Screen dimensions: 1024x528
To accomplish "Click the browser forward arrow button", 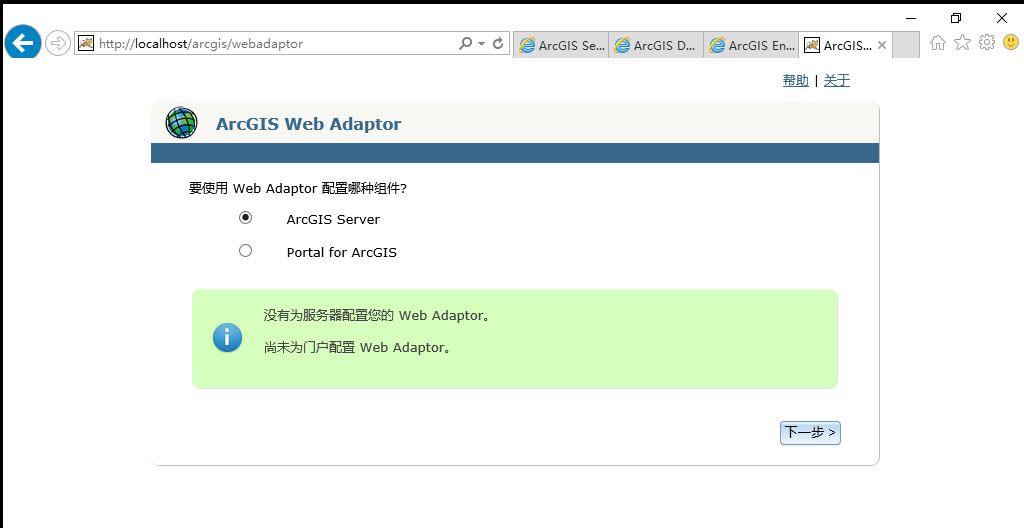I will click(58, 44).
